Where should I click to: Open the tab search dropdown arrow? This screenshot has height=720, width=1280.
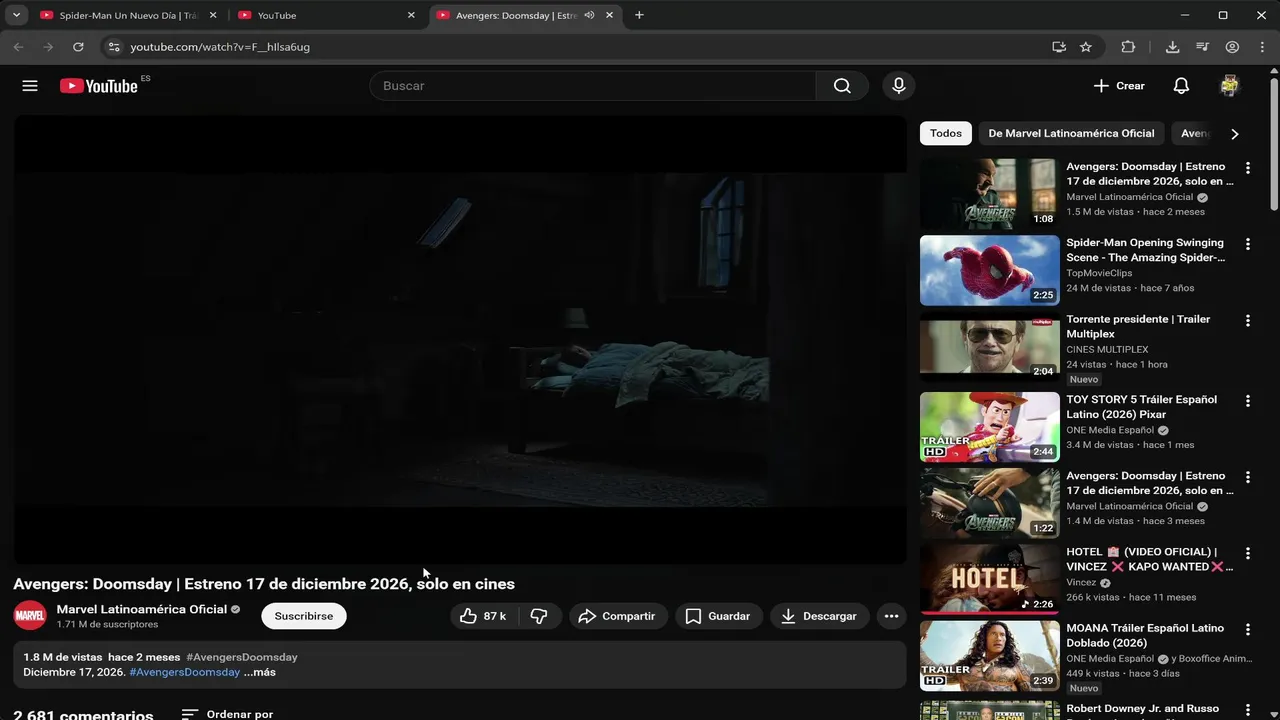click(16, 15)
